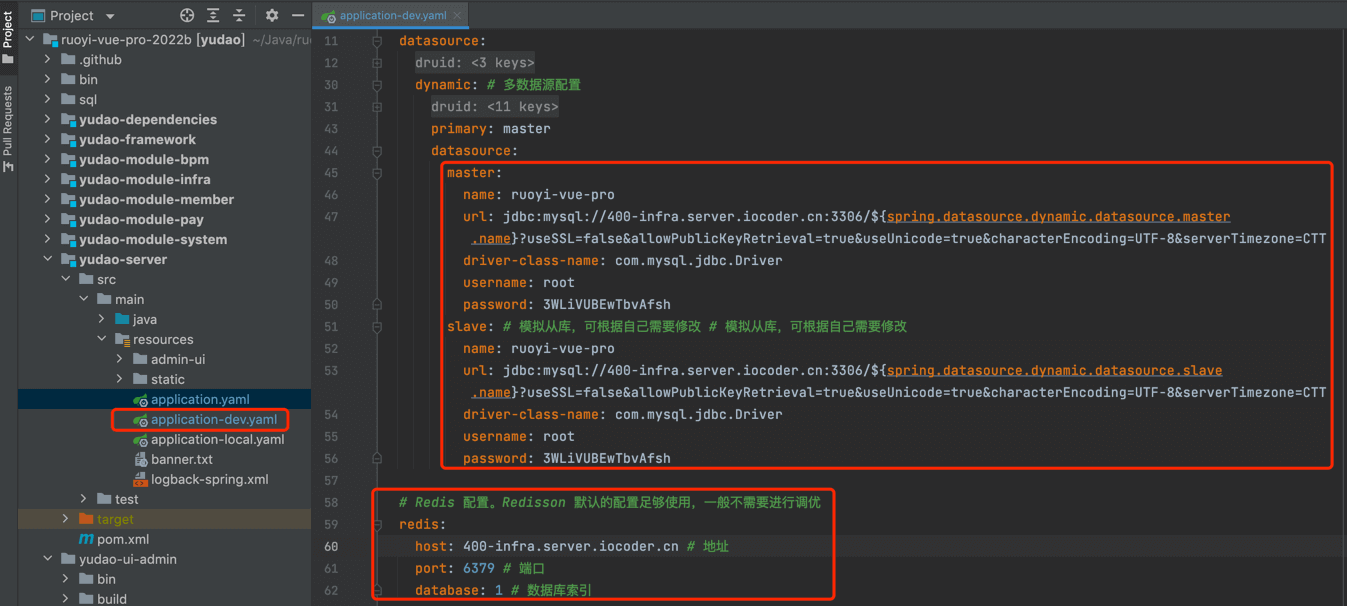The width and height of the screenshot is (1347, 606).
Task: Collapse the datasource fold on line 11
Action: click(376, 40)
